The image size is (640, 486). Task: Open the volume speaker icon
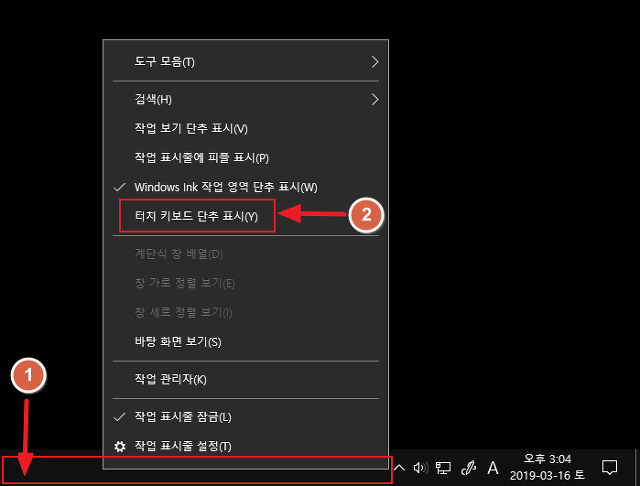pyautogui.click(x=421, y=468)
